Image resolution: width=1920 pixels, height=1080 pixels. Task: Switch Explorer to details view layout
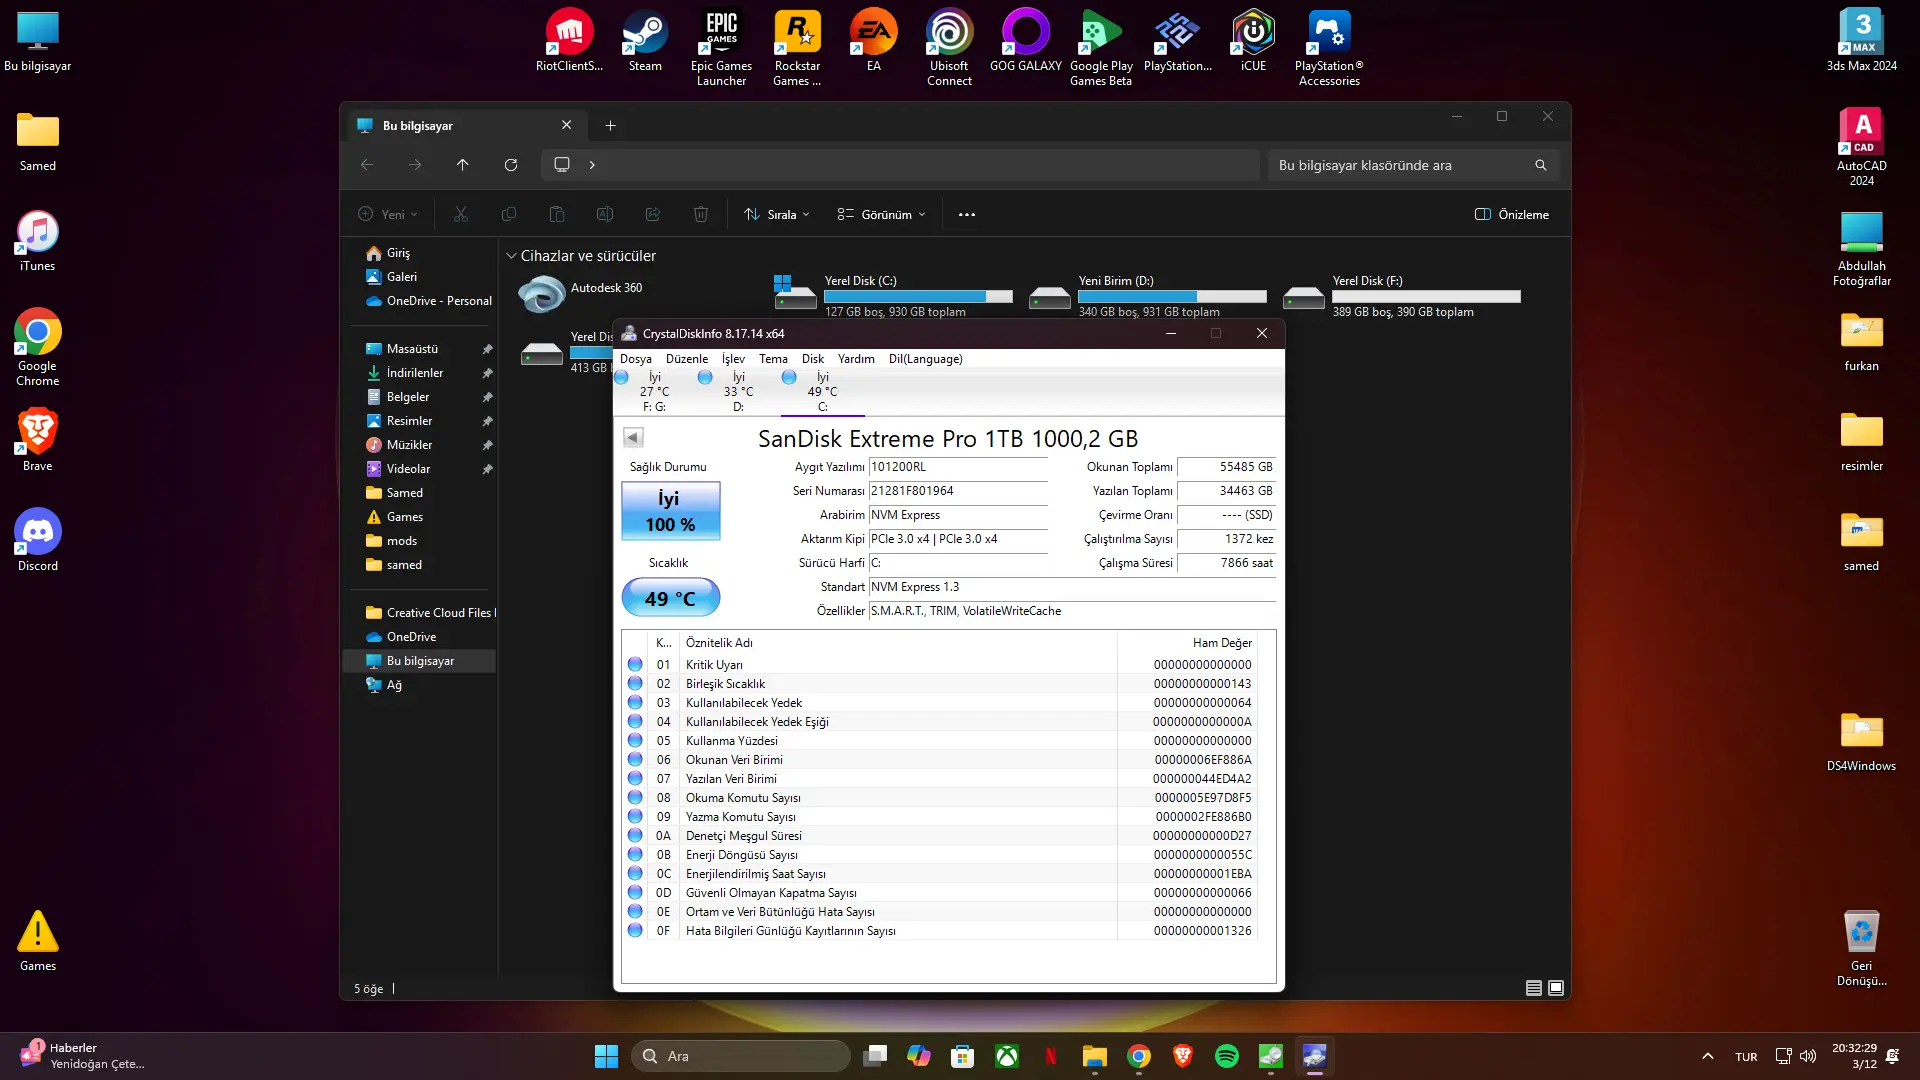[x=1534, y=988]
